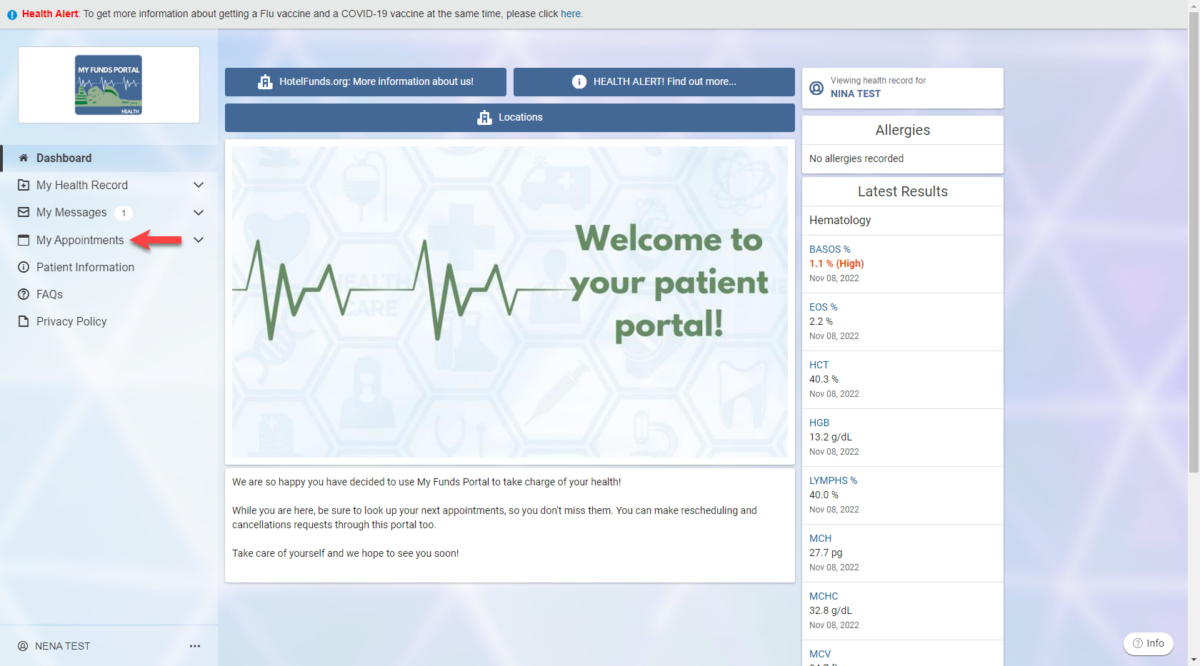
Task: Click the Latest Results heading
Action: (x=903, y=191)
